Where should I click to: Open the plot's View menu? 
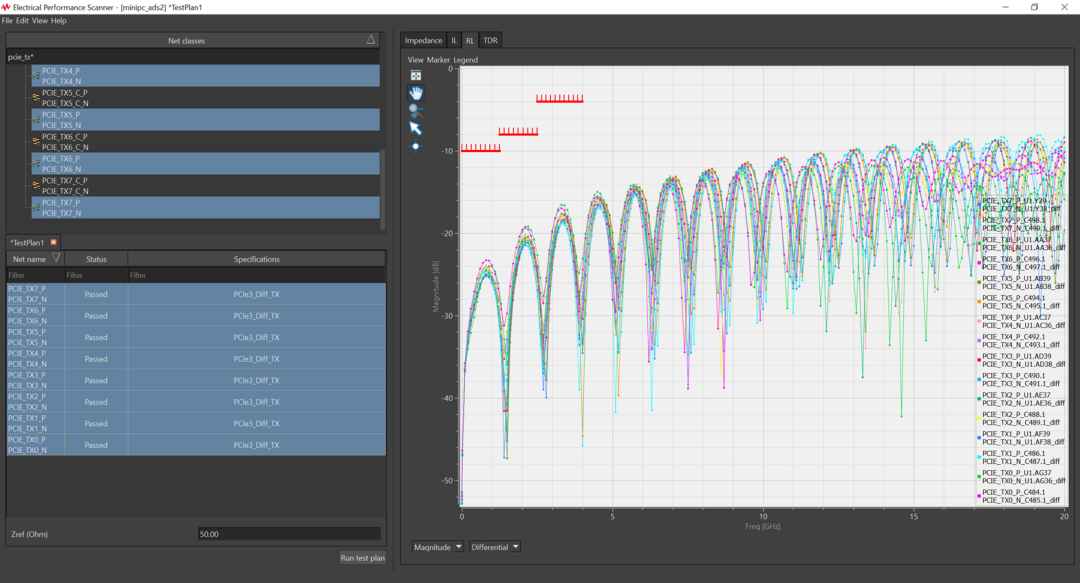pos(415,60)
